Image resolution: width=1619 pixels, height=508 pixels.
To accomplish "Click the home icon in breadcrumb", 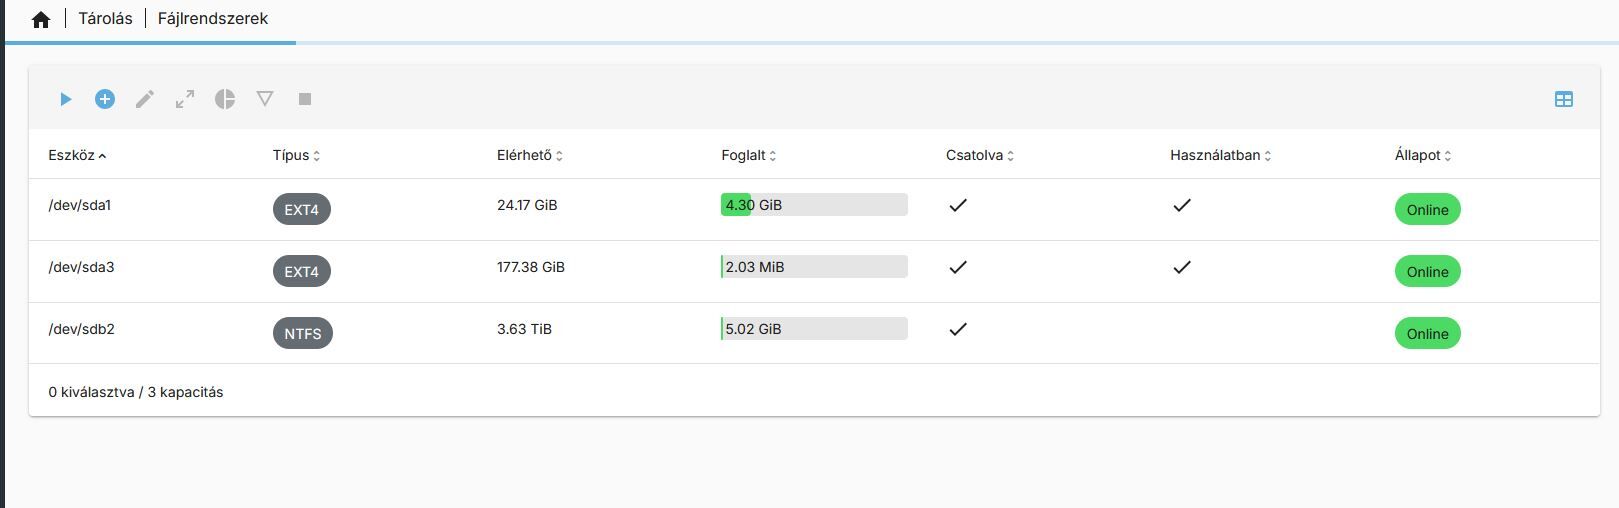I will point(41,20).
